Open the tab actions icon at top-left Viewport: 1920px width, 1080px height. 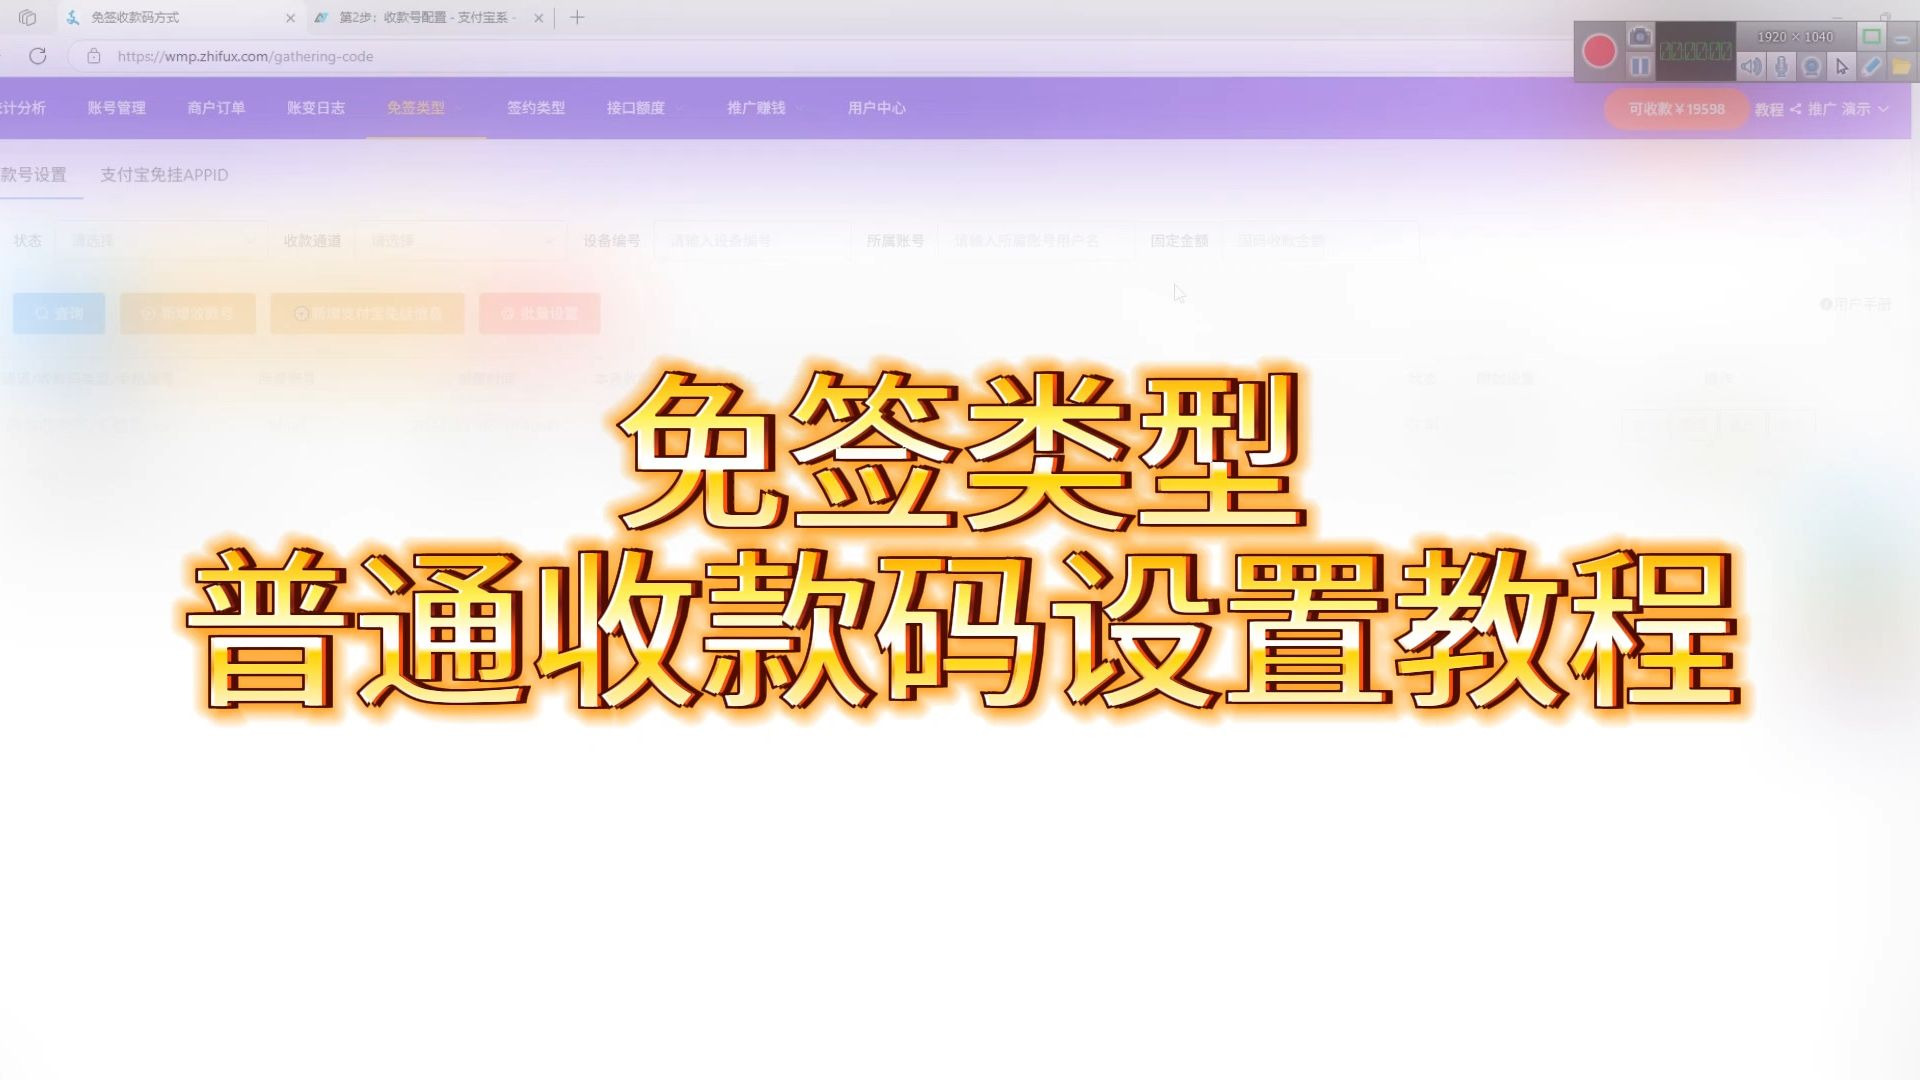tap(27, 18)
